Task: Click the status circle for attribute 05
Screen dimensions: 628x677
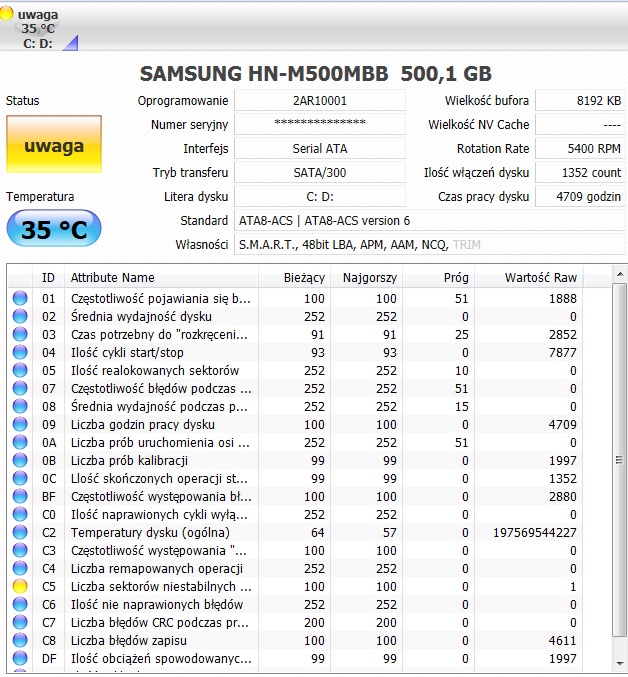Action: [20, 370]
